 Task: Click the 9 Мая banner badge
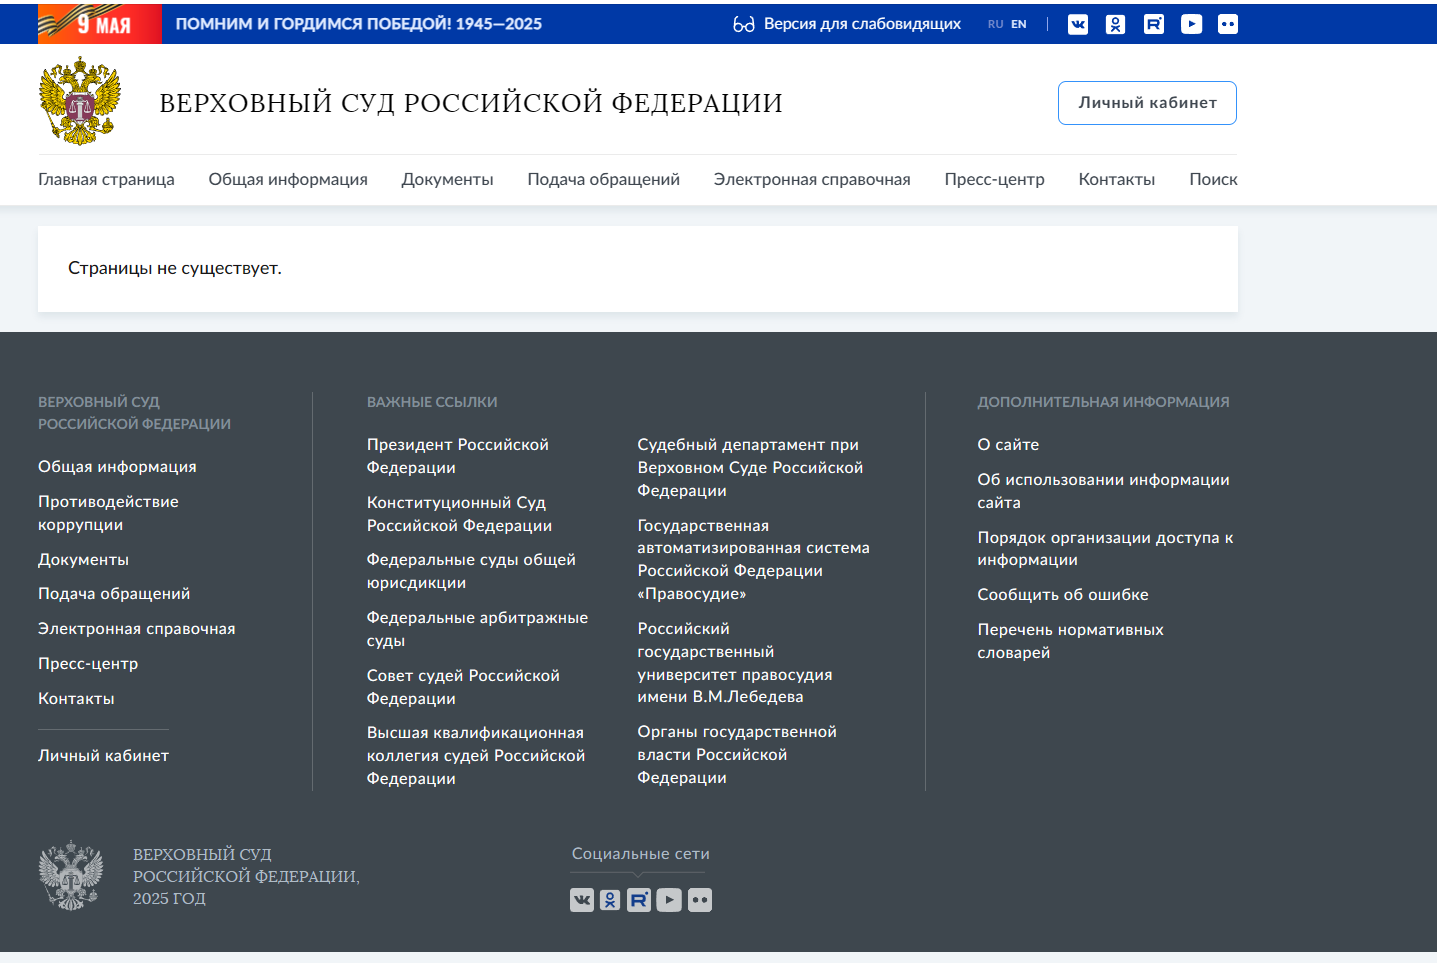coord(99,23)
